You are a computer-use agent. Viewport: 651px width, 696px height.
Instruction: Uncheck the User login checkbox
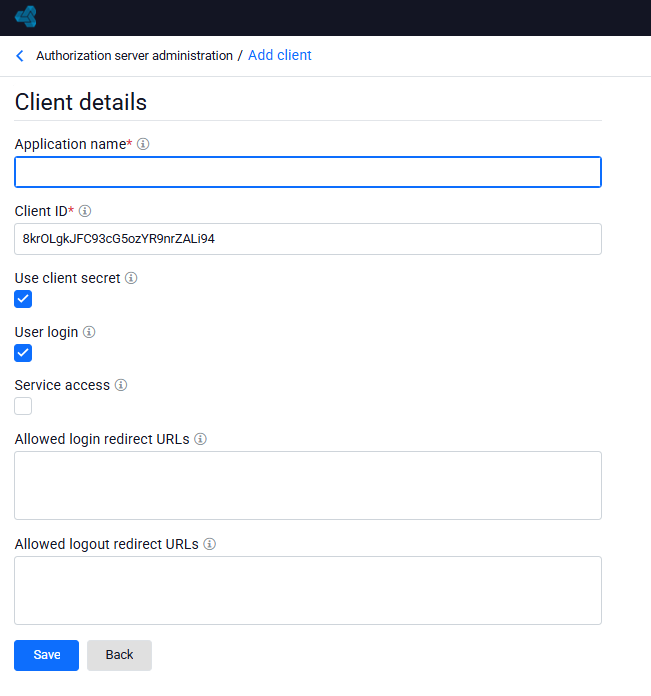point(23,353)
